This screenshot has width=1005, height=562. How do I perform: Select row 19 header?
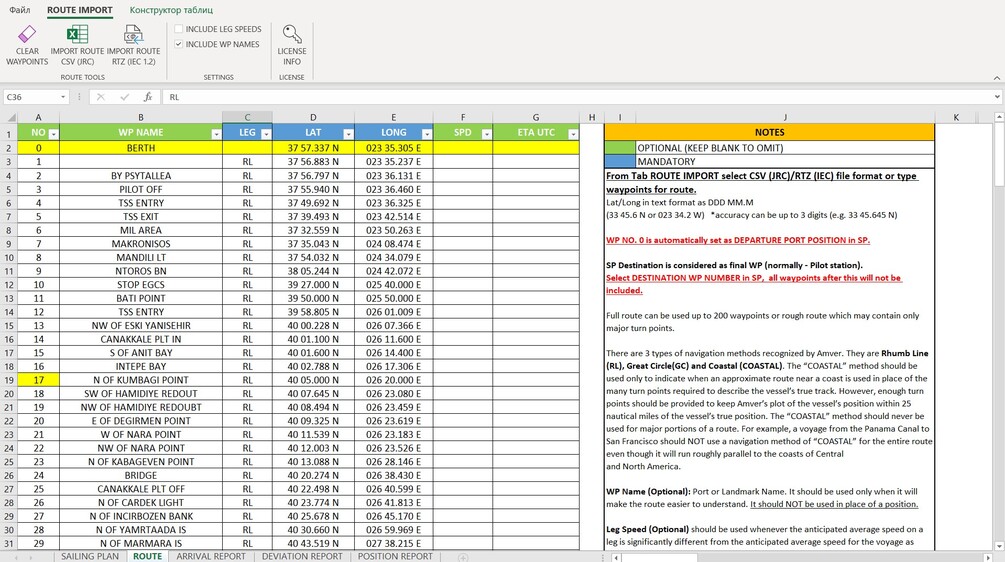pyautogui.click(x=9, y=380)
